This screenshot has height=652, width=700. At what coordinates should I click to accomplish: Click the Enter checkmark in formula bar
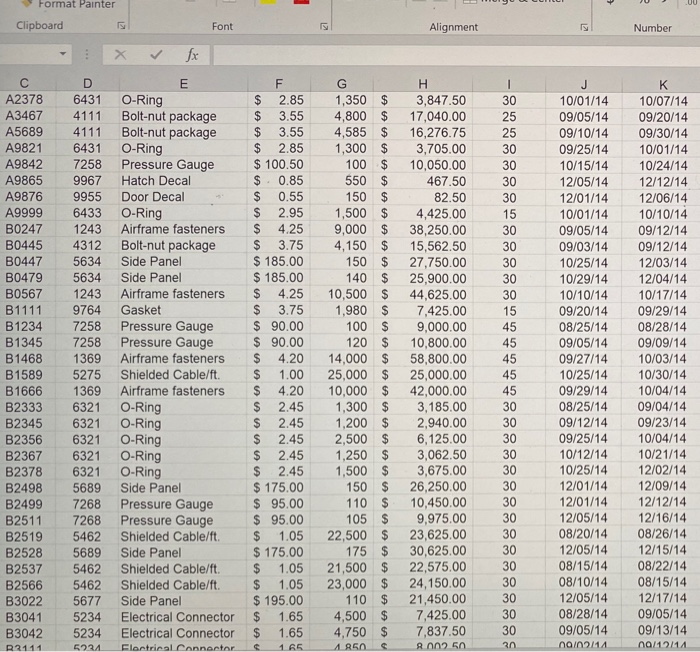[x=156, y=54]
